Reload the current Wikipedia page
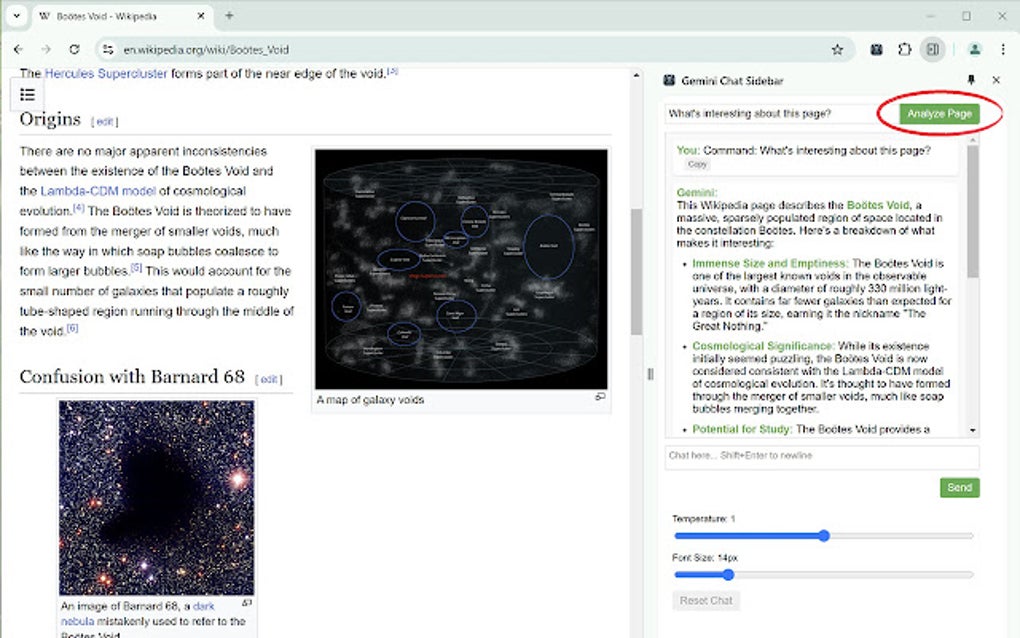Viewport: 1020px width, 638px height. tap(74, 49)
